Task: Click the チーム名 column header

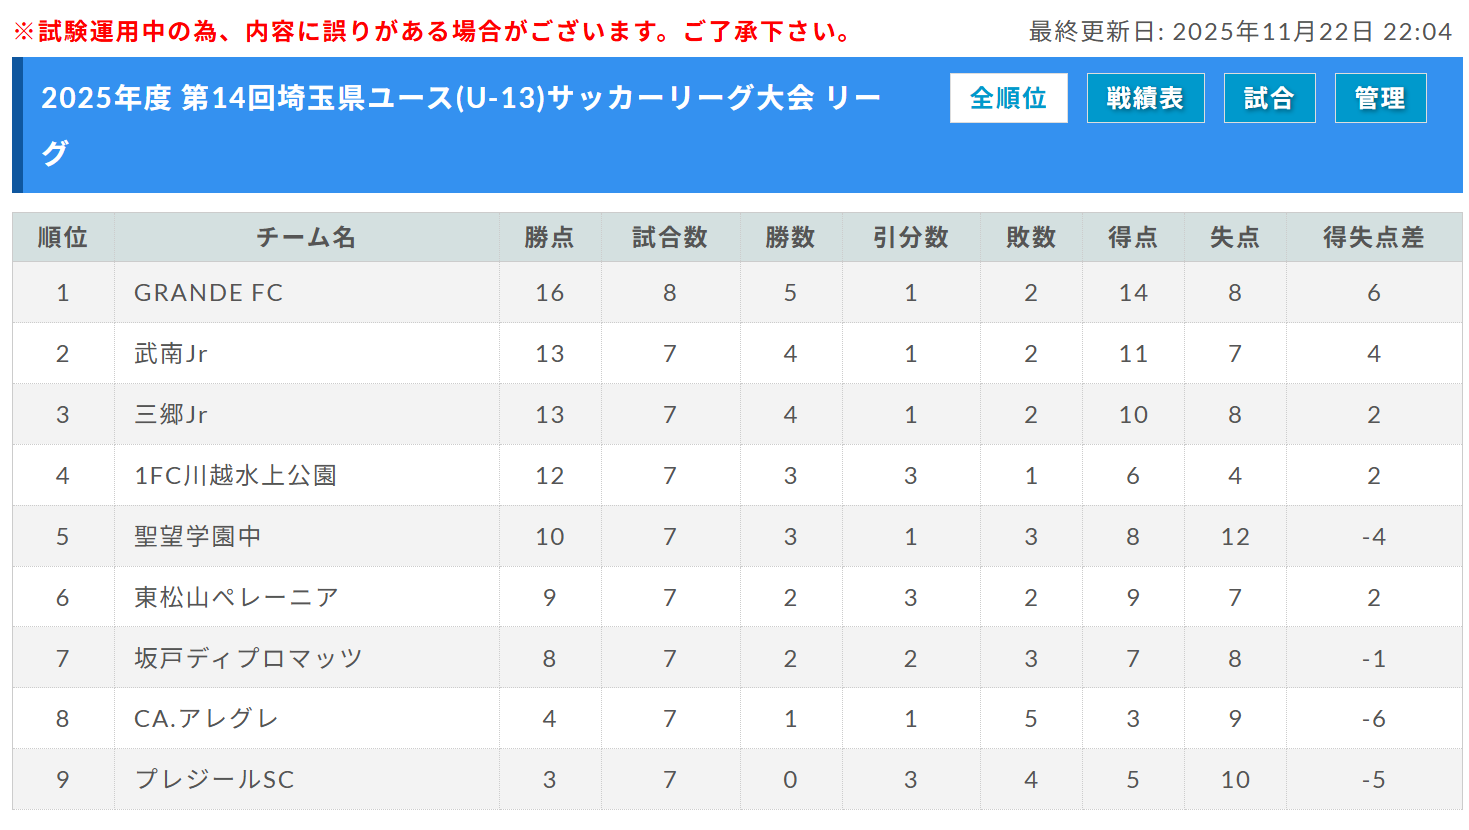Action: pos(306,238)
